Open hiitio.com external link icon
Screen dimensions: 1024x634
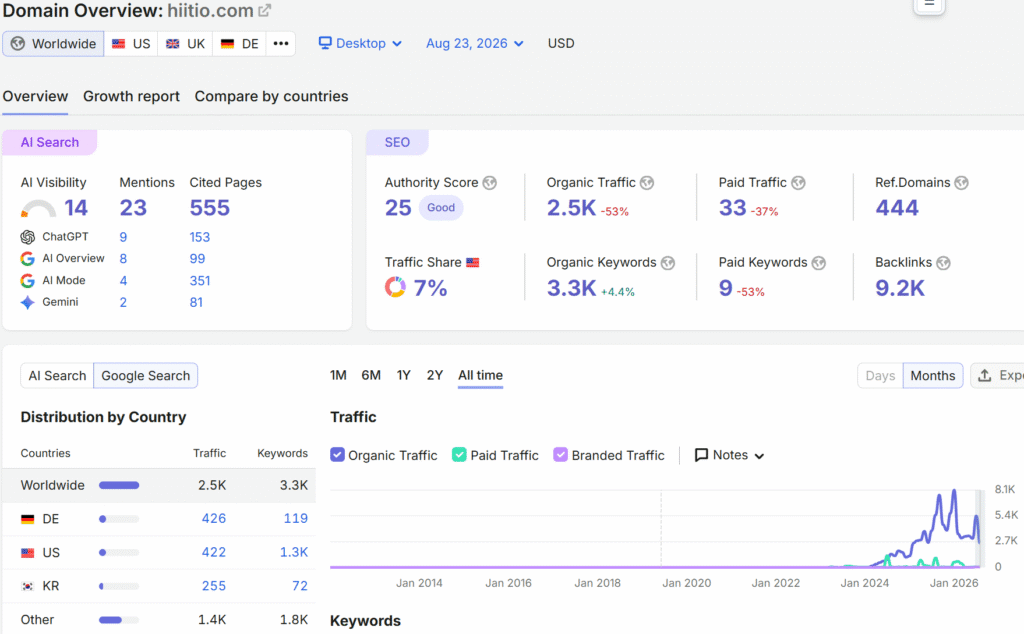[264, 11]
